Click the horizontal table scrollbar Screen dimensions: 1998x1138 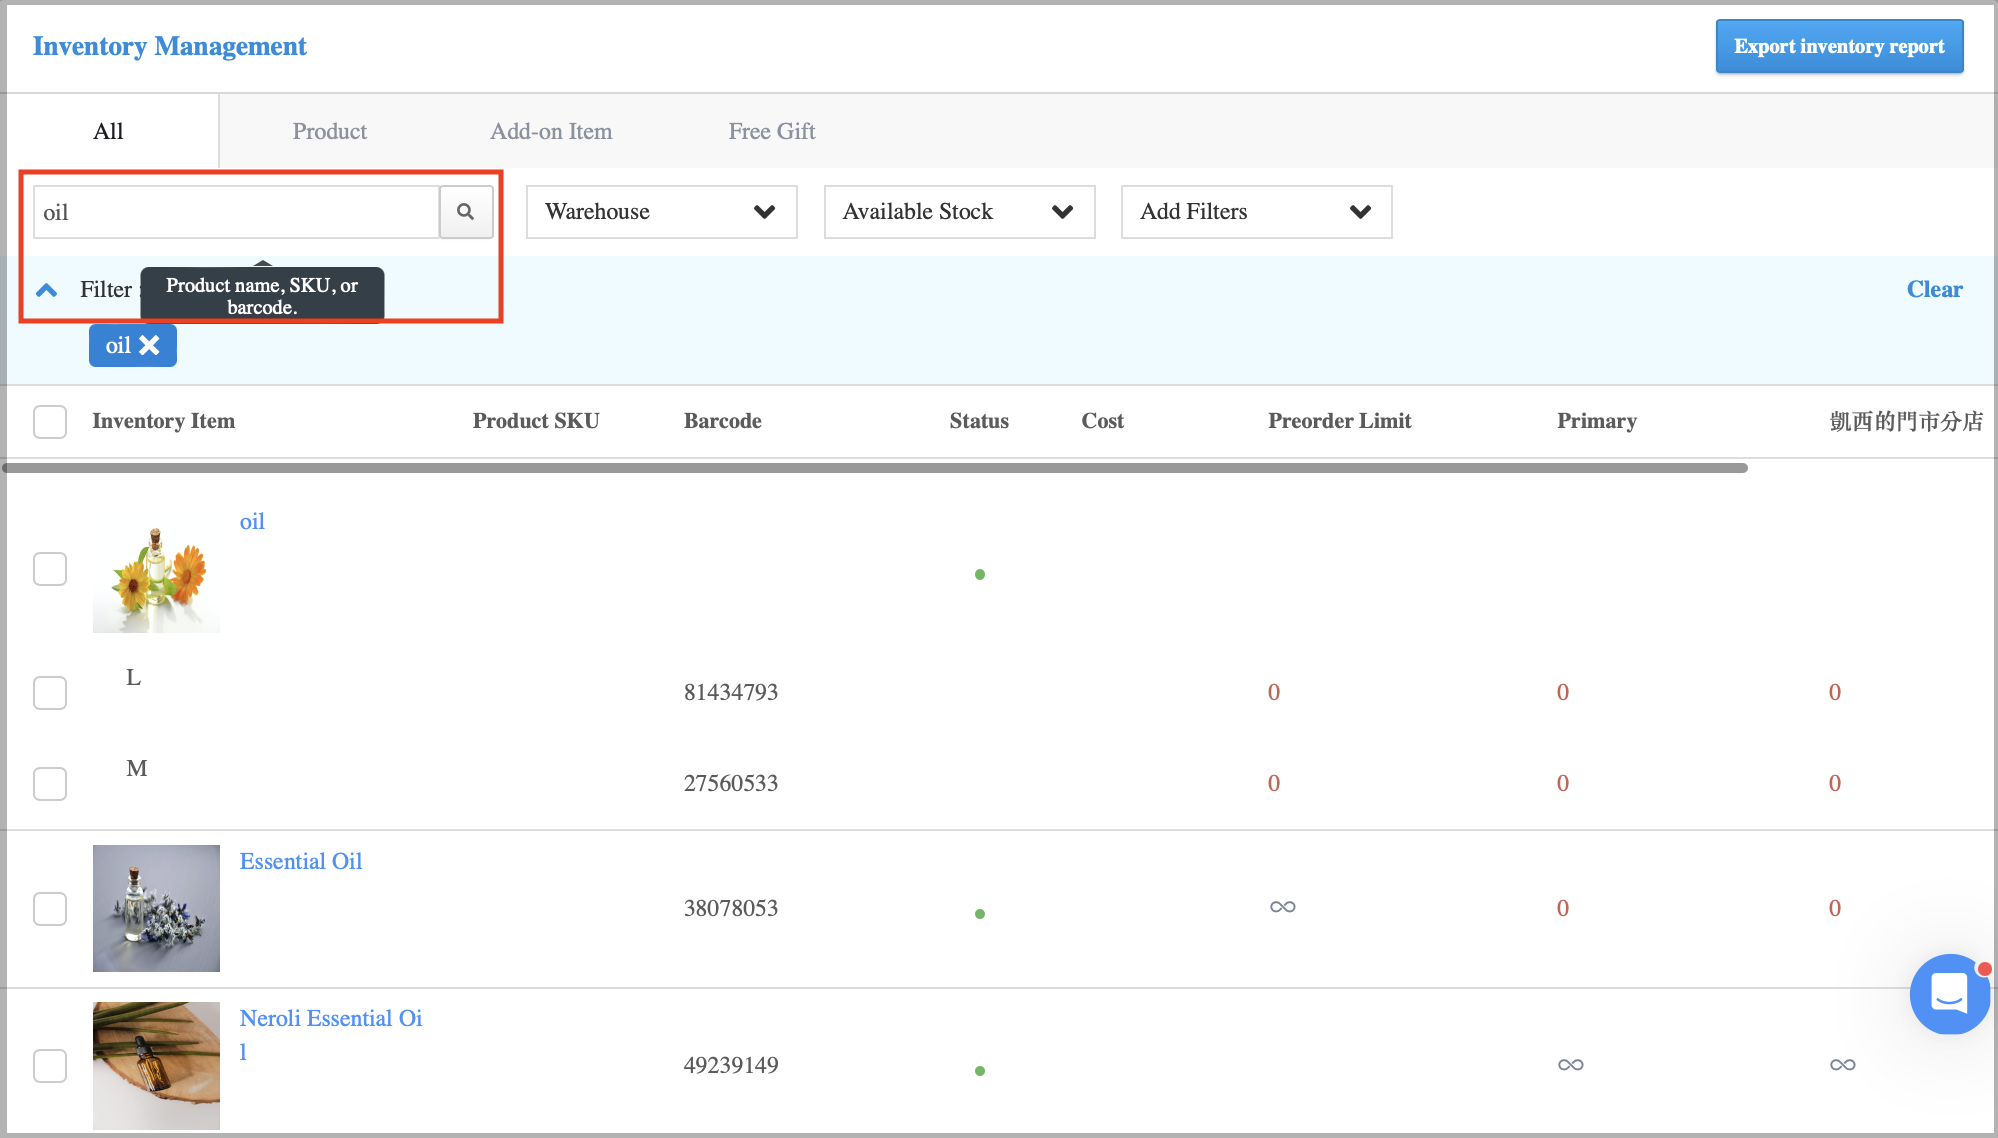point(875,468)
